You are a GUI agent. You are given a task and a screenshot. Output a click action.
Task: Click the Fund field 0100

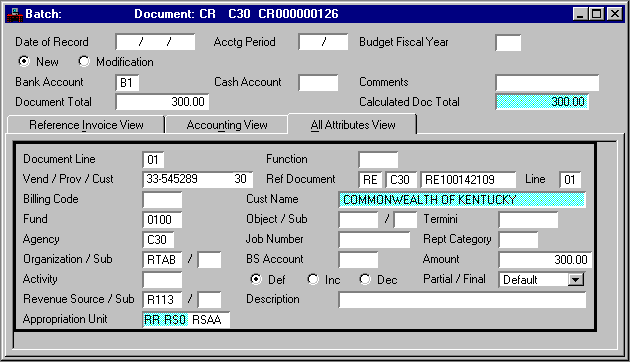pyautogui.click(x=162, y=220)
